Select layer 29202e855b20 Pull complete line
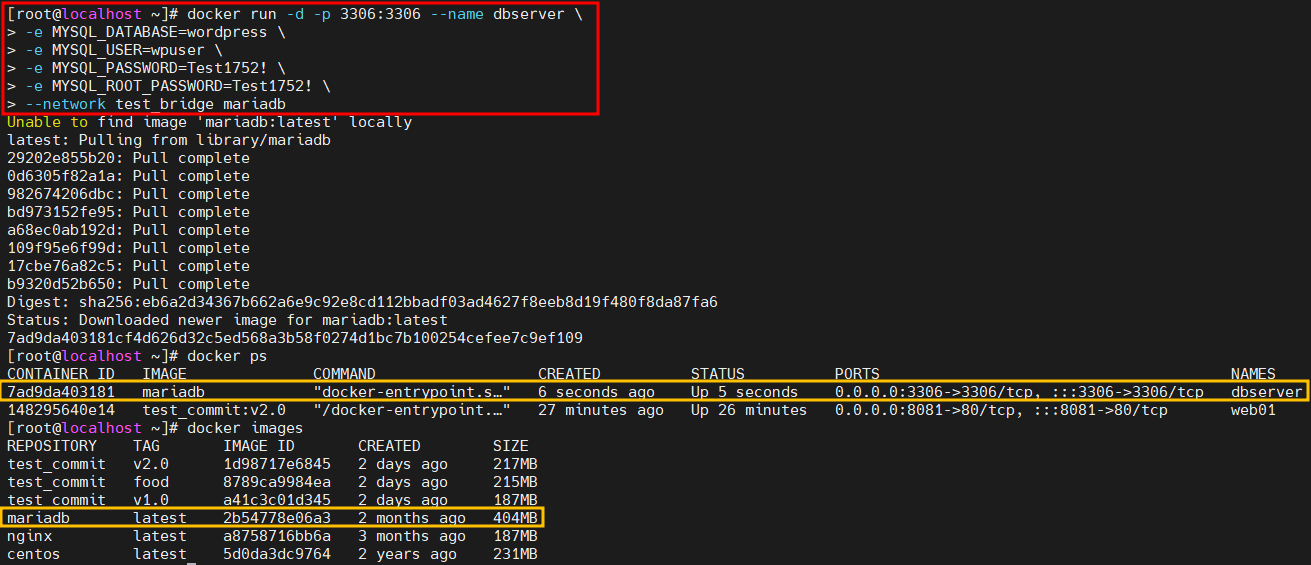The image size is (1311, 565). pyautogui.click(x=128, y=158)
